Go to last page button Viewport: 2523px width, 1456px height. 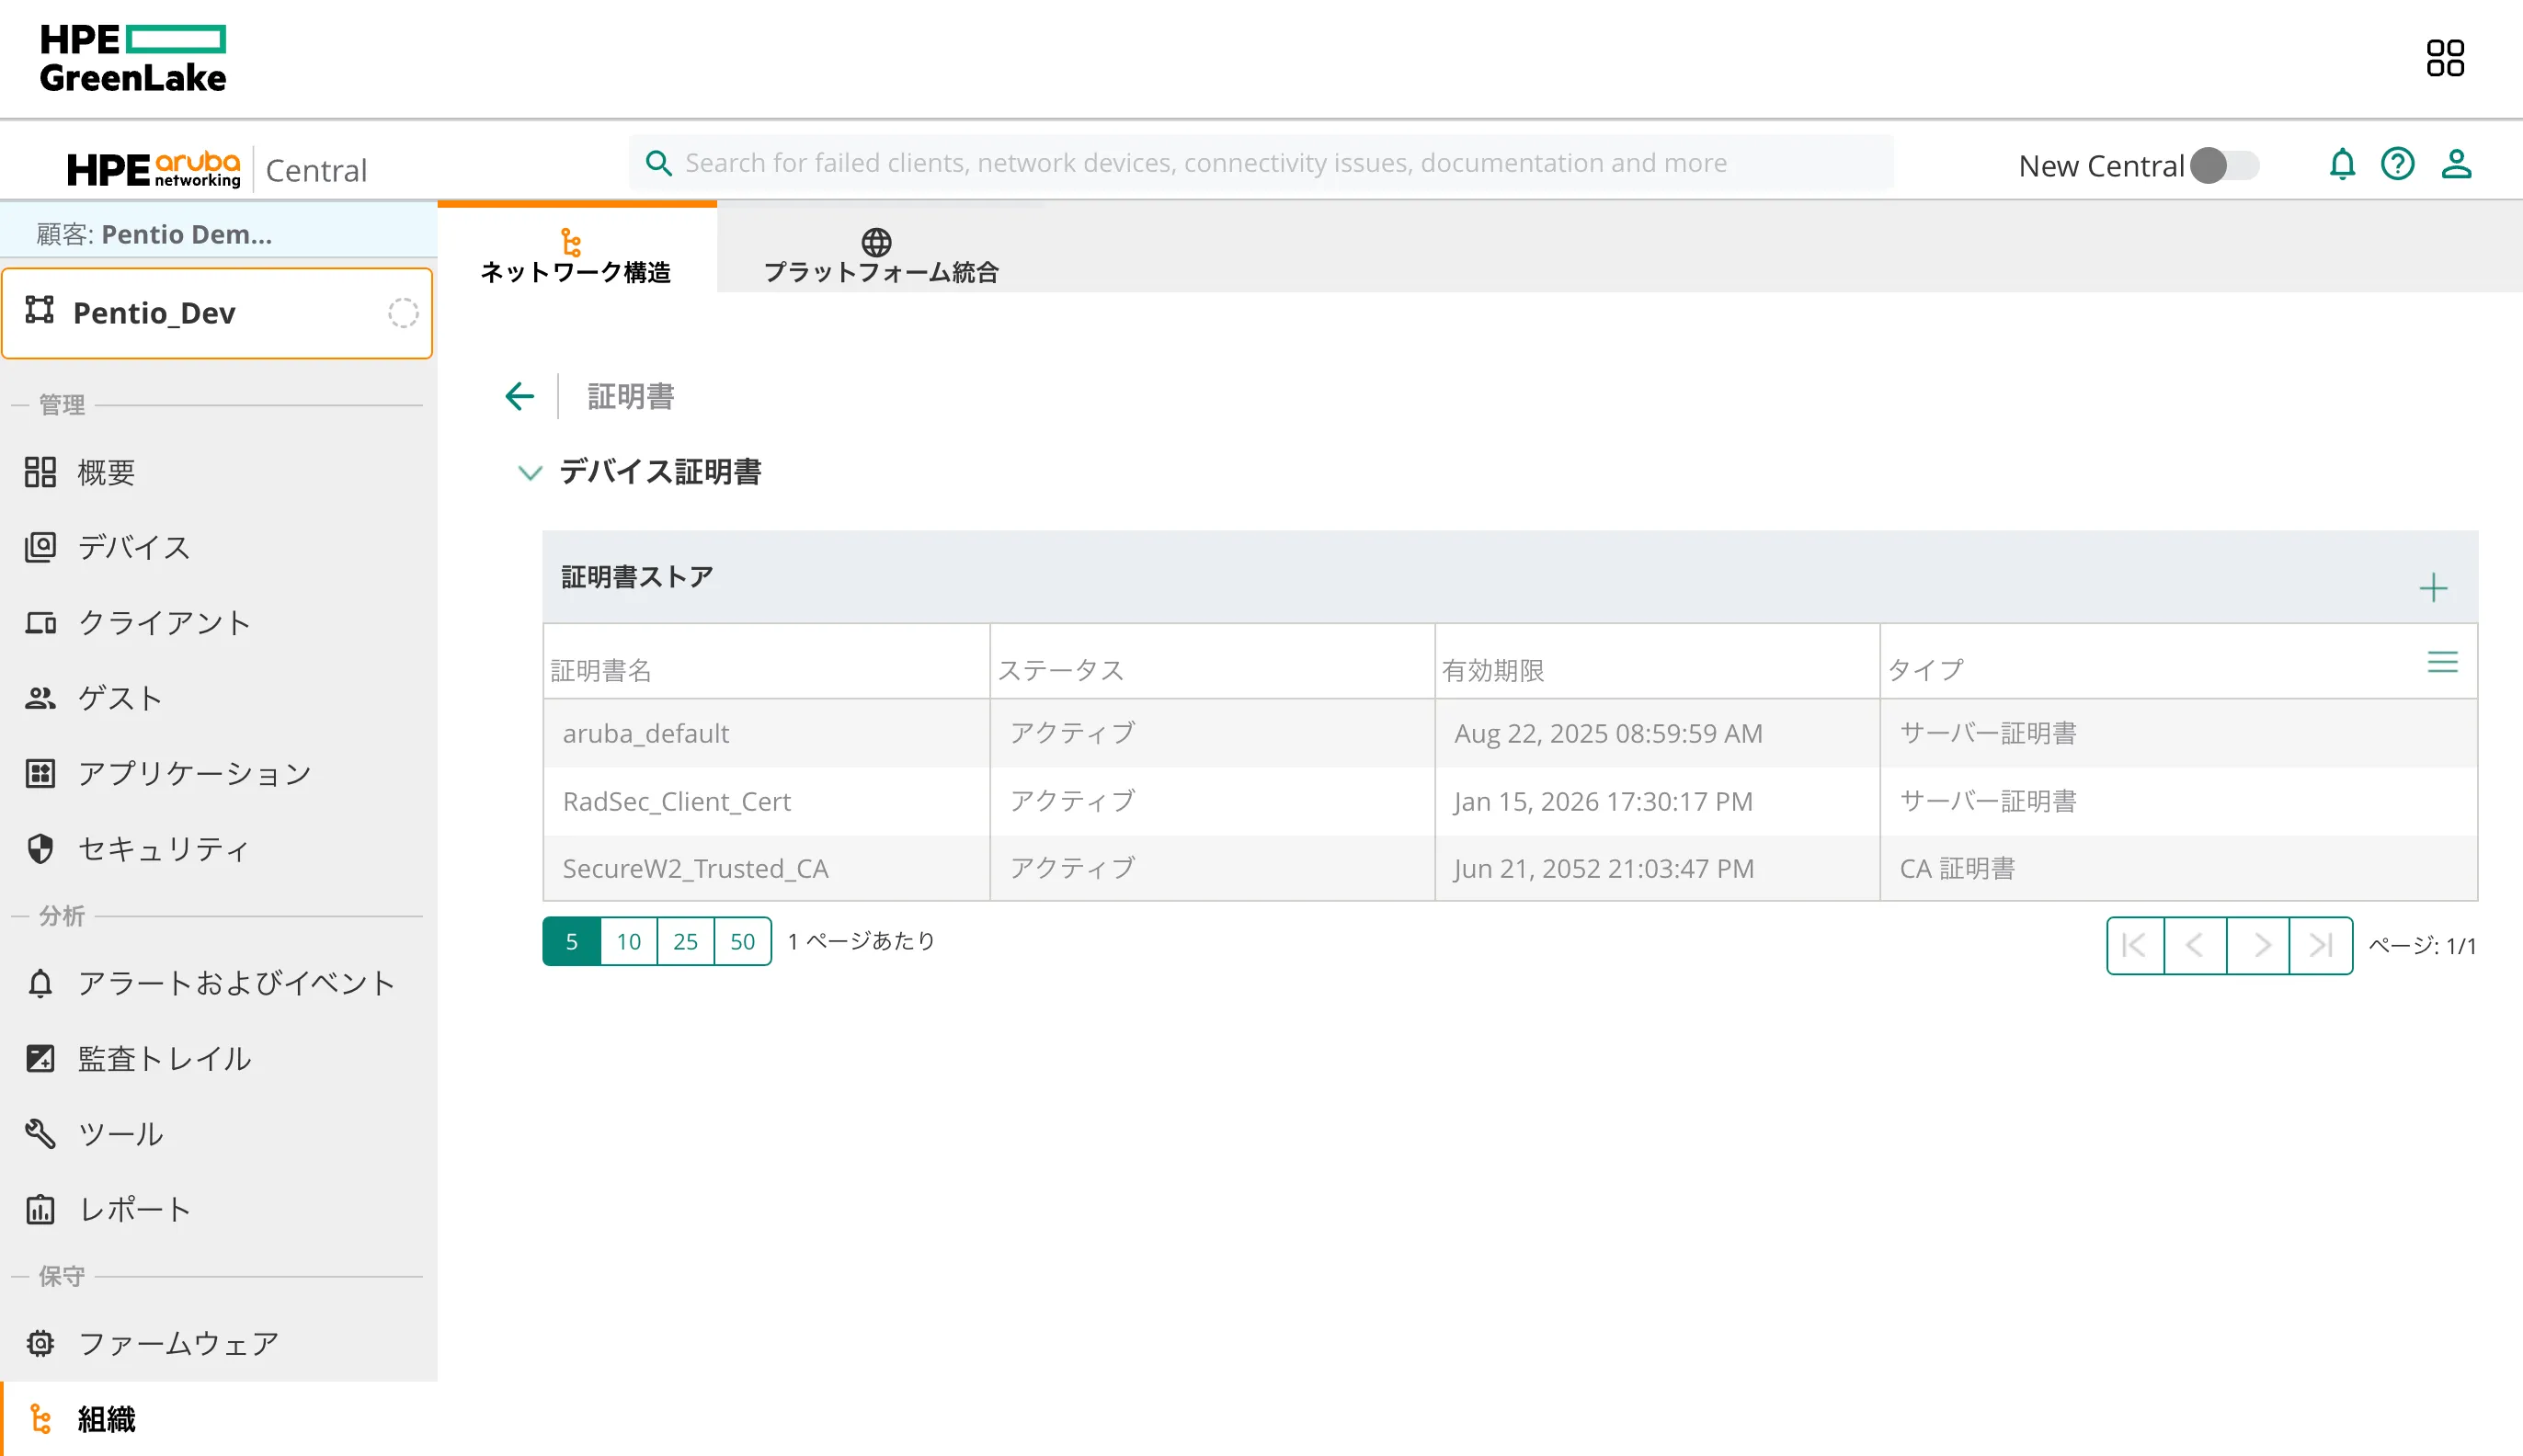coord(2320,945)
